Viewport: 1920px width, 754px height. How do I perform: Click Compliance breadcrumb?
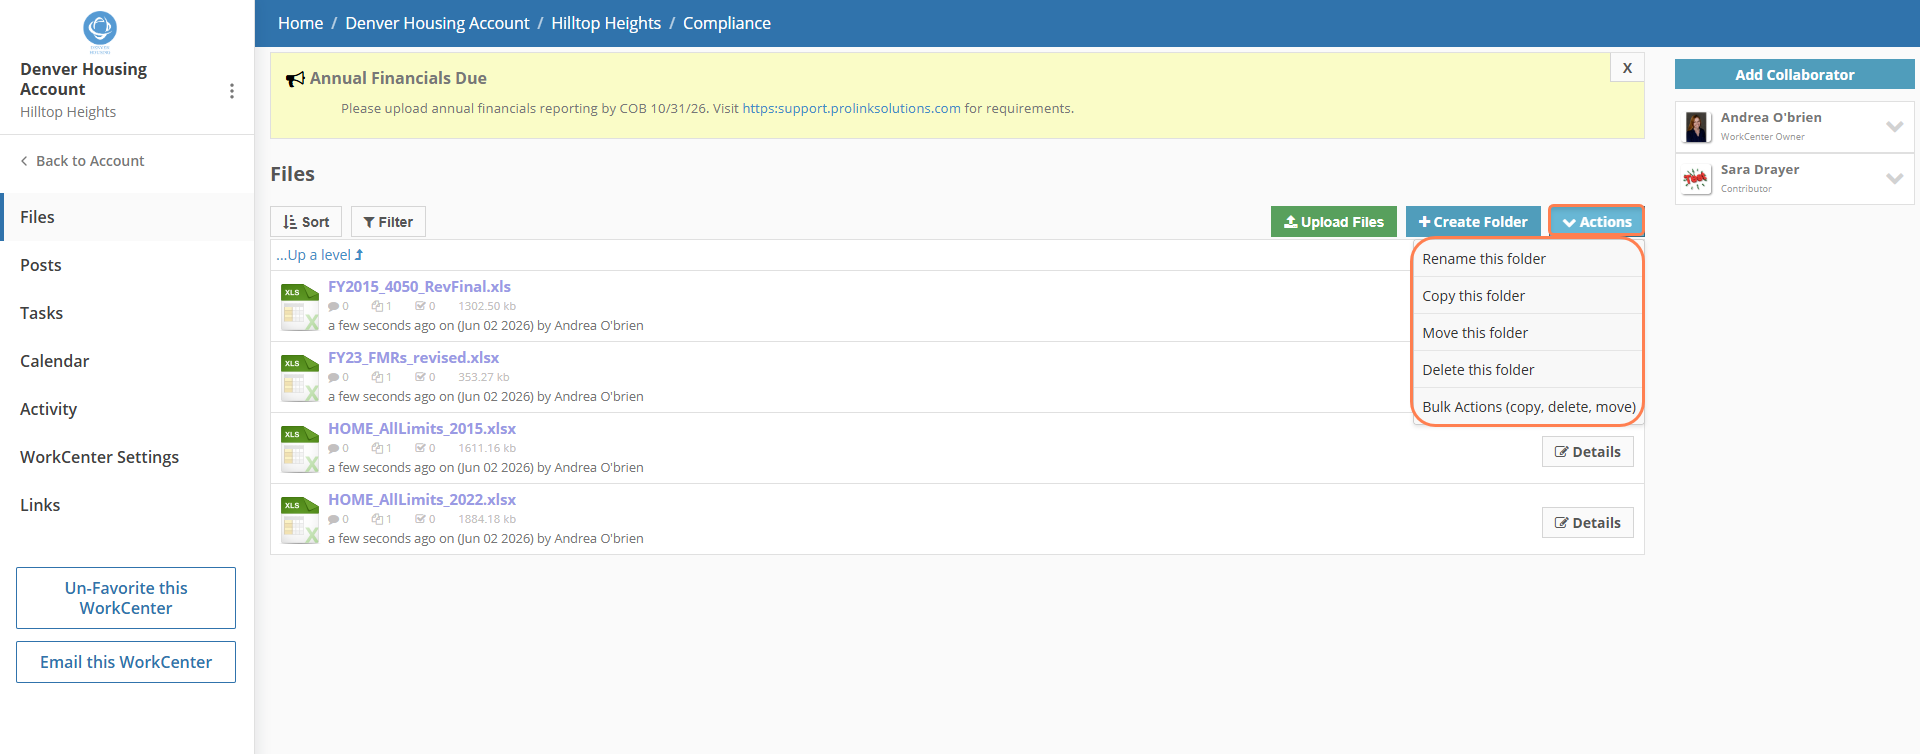[727, 23]
